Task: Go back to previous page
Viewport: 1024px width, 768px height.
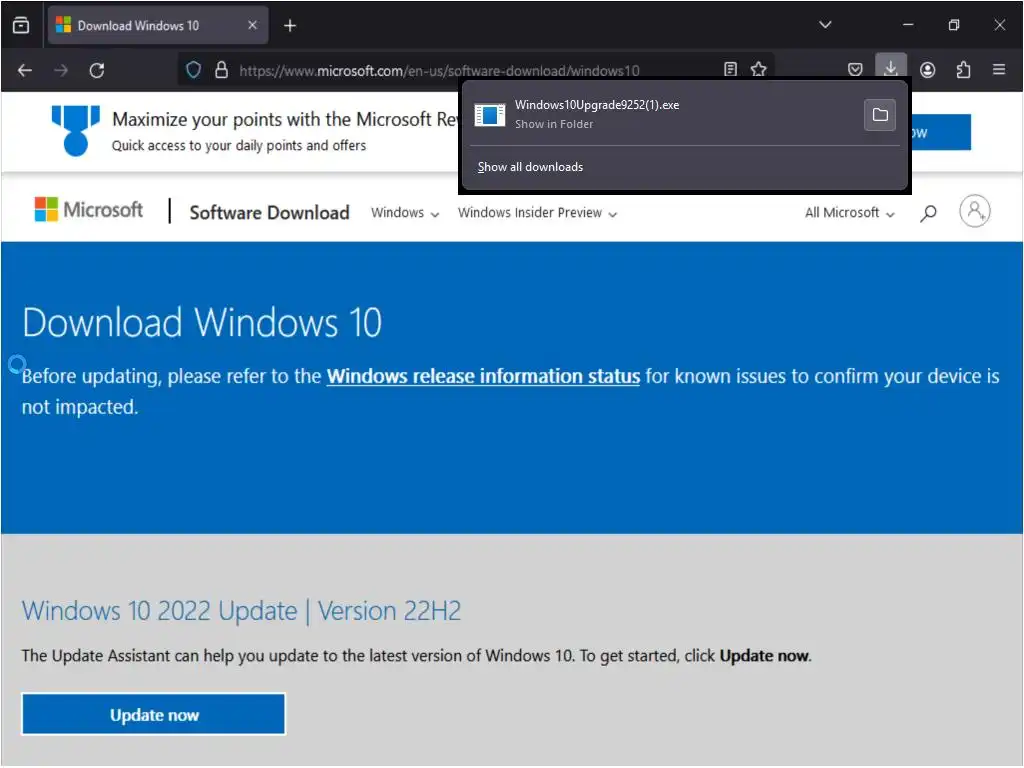Action: [x=25, y=70]
